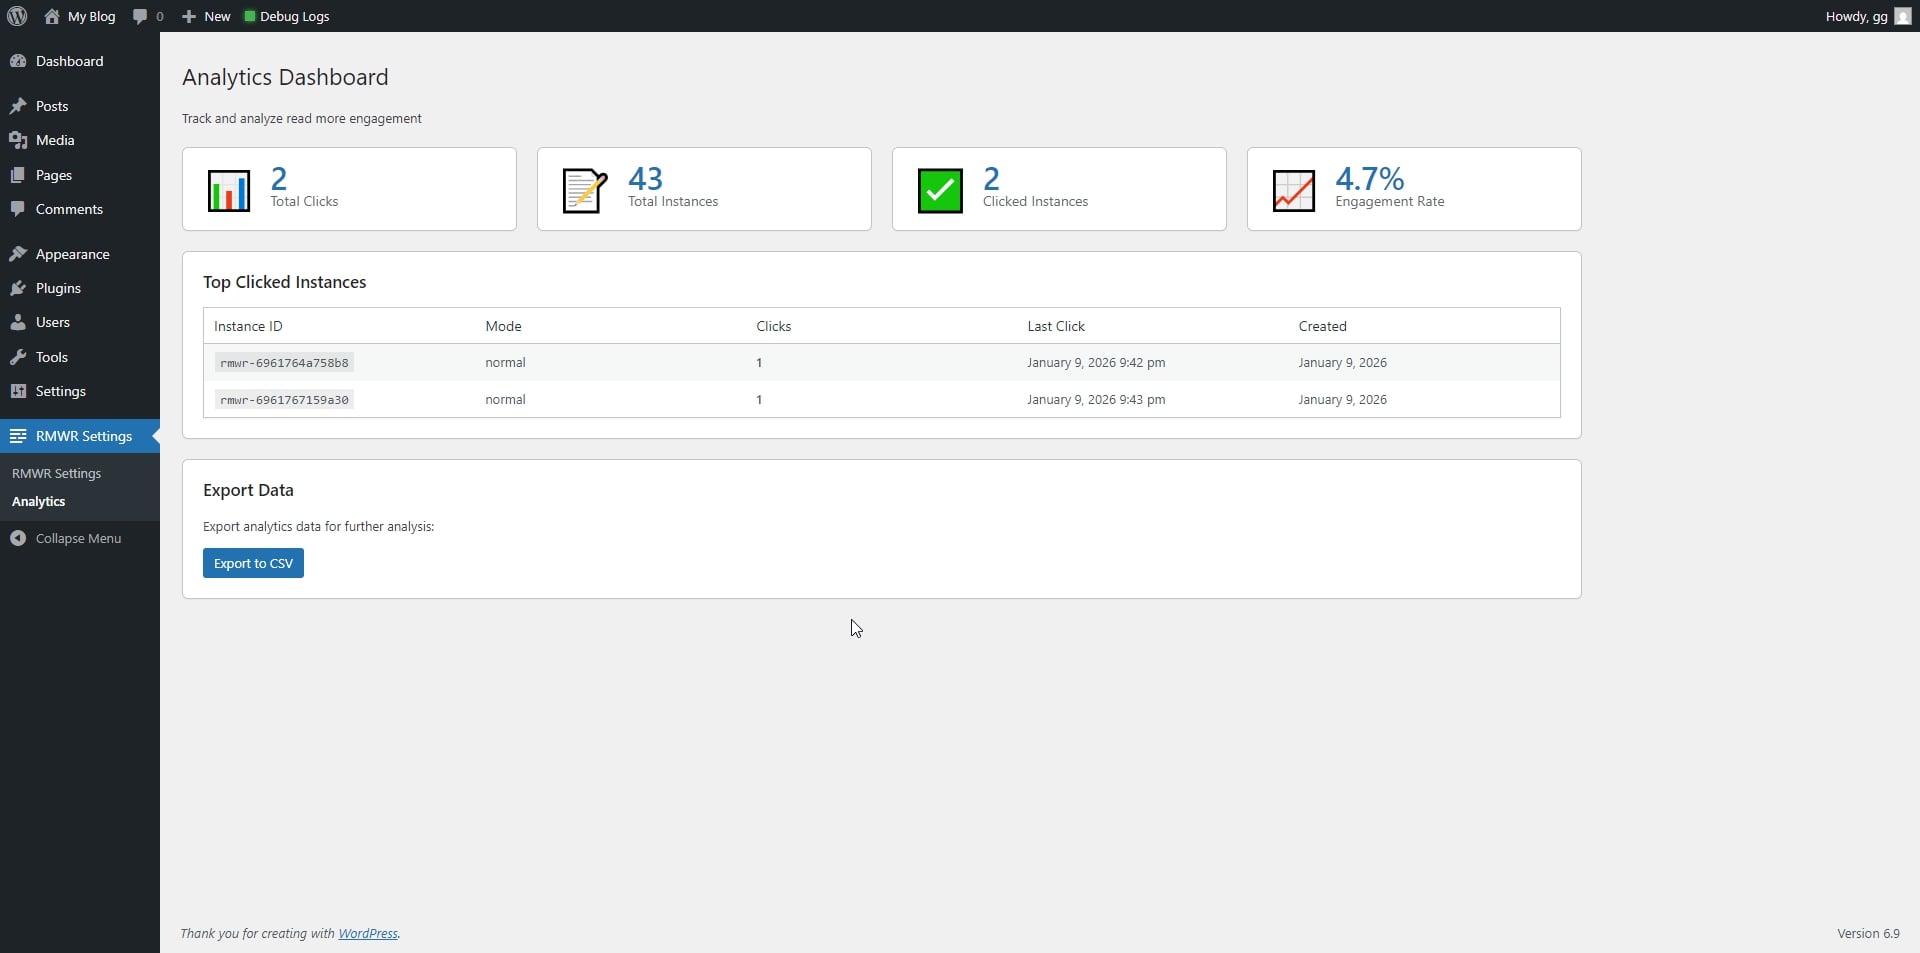Click the Plugins plug icon
This screenshot has height=953, width=1920.
click(19, 288)
